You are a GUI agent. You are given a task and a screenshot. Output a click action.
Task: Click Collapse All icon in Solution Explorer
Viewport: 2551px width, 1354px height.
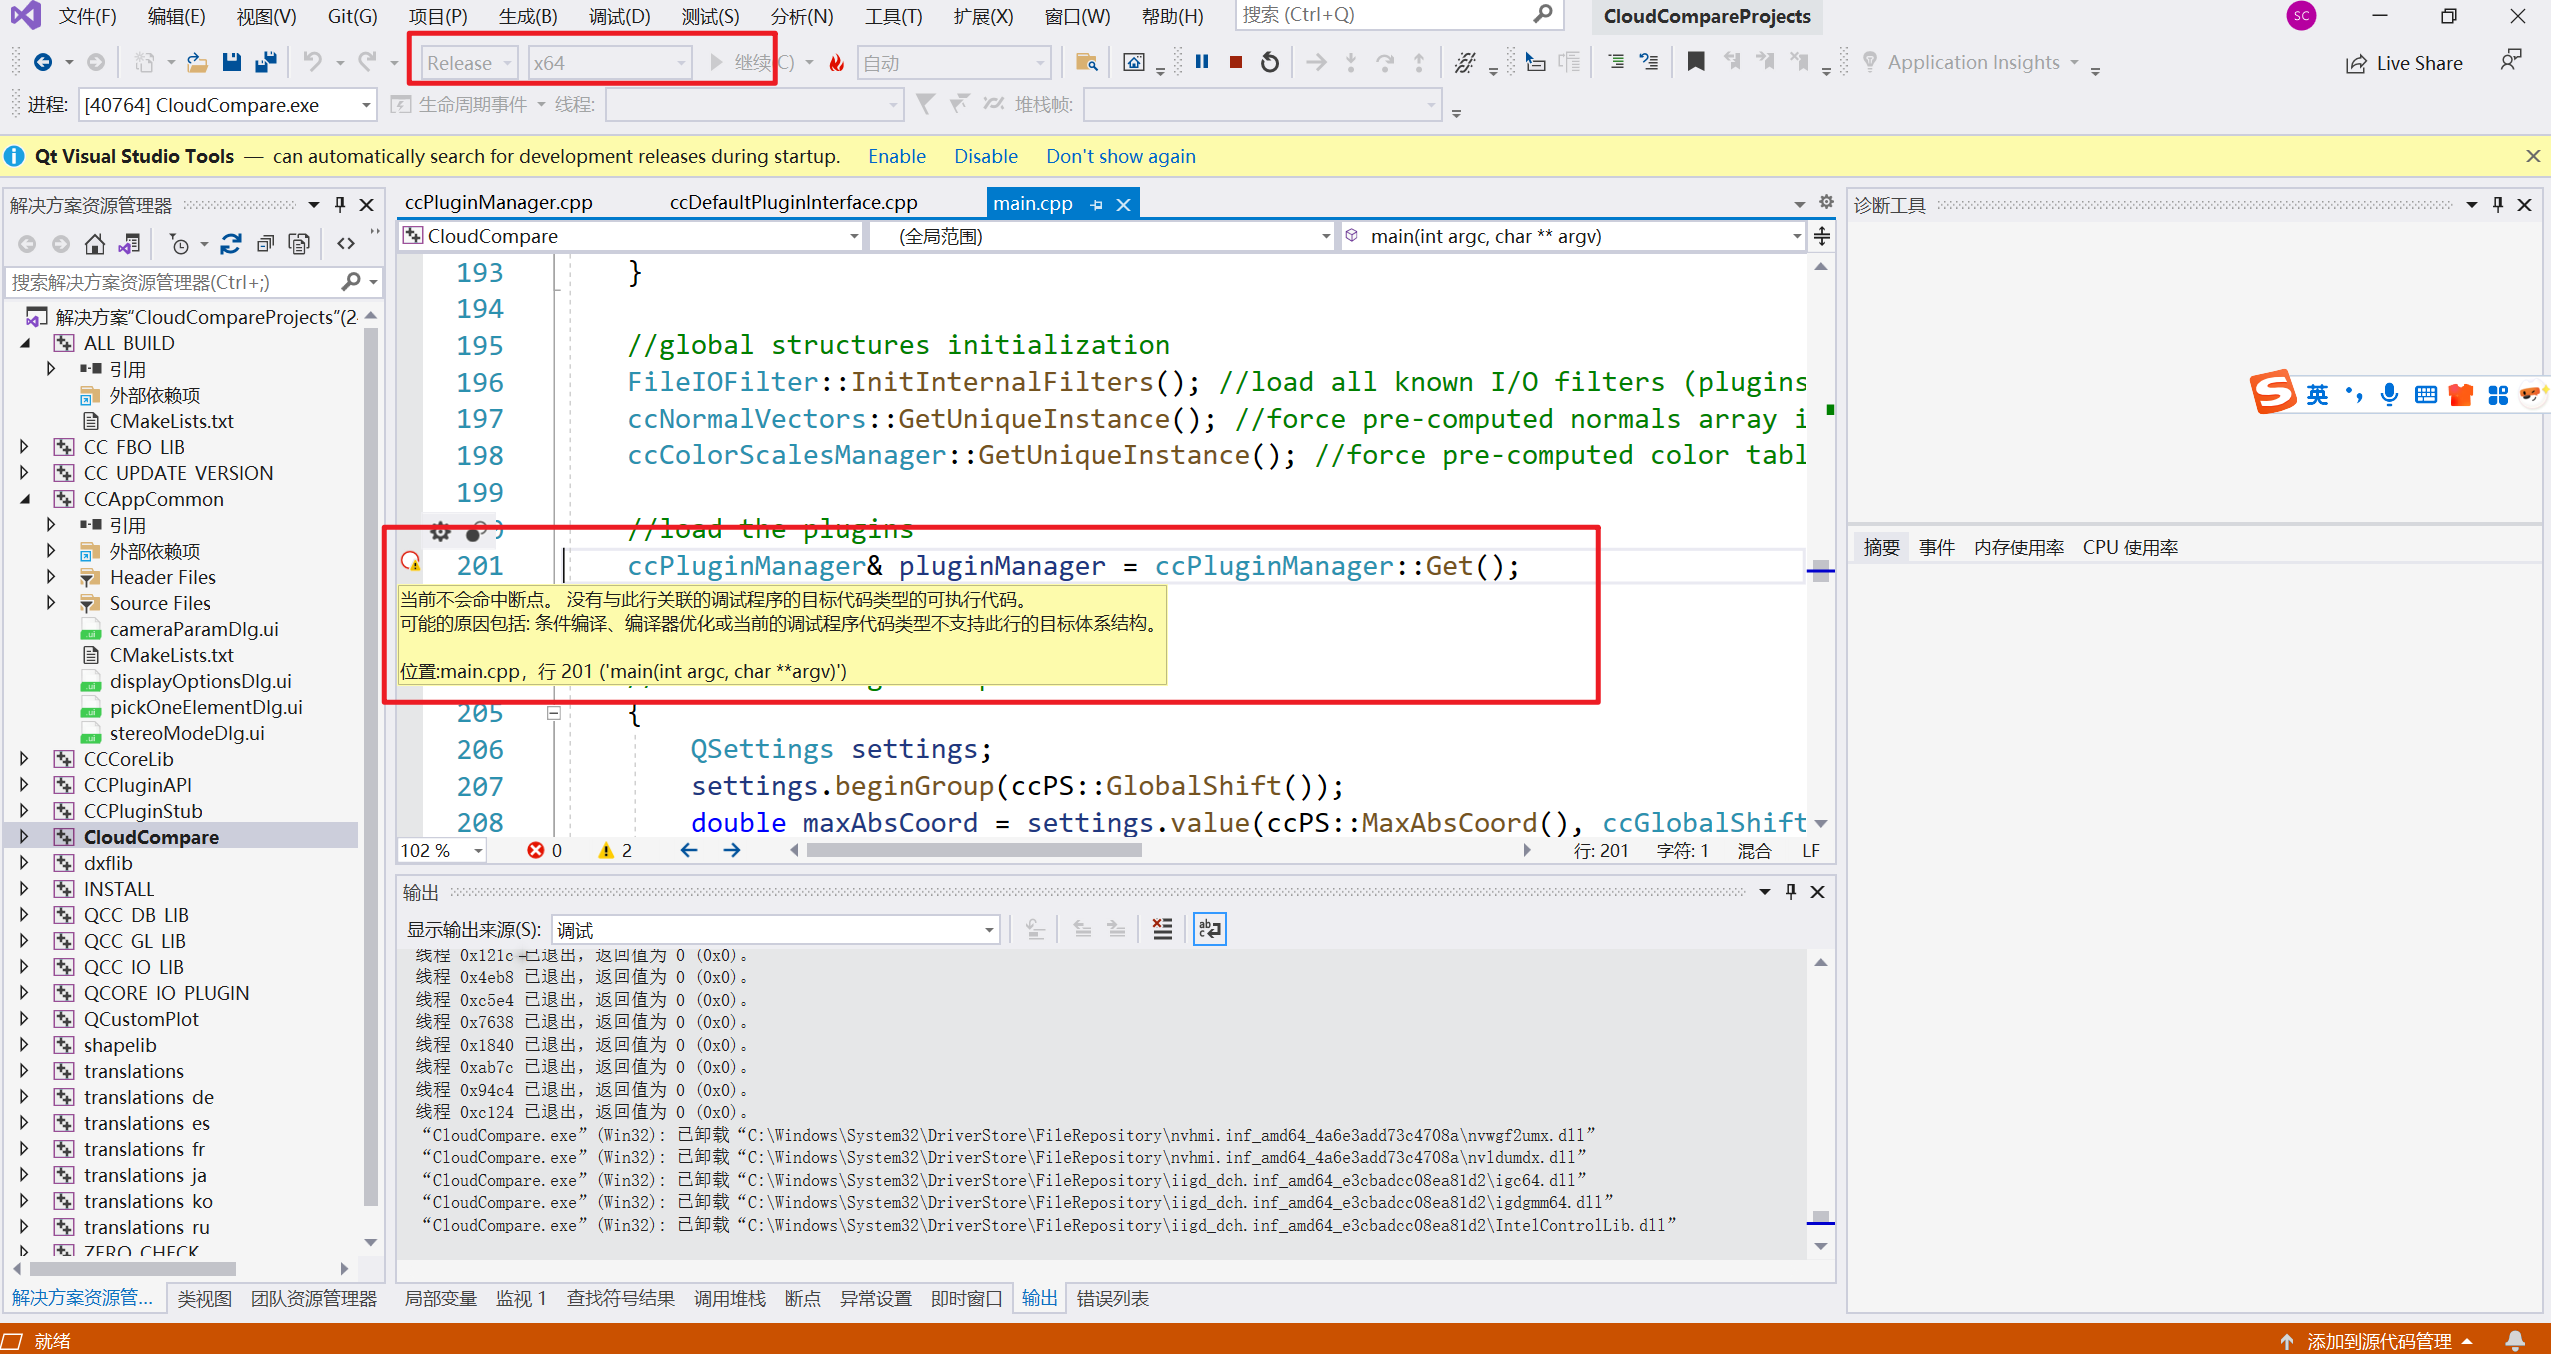pos(265,244)
